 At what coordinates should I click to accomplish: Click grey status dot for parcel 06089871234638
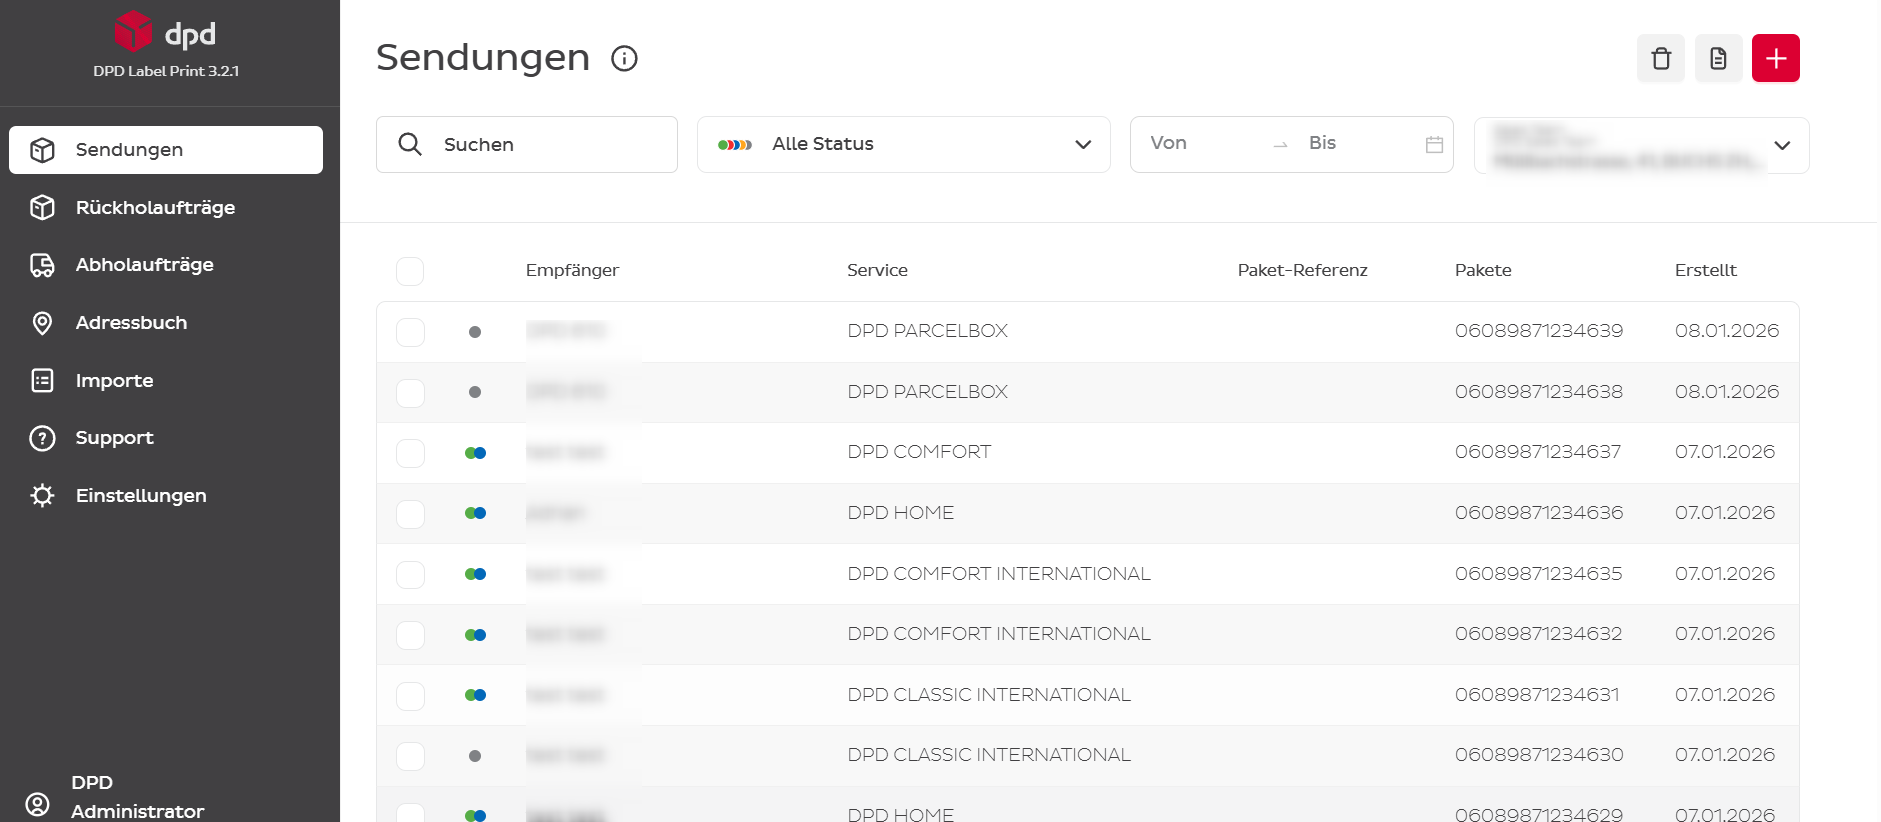tap(475, 392)
